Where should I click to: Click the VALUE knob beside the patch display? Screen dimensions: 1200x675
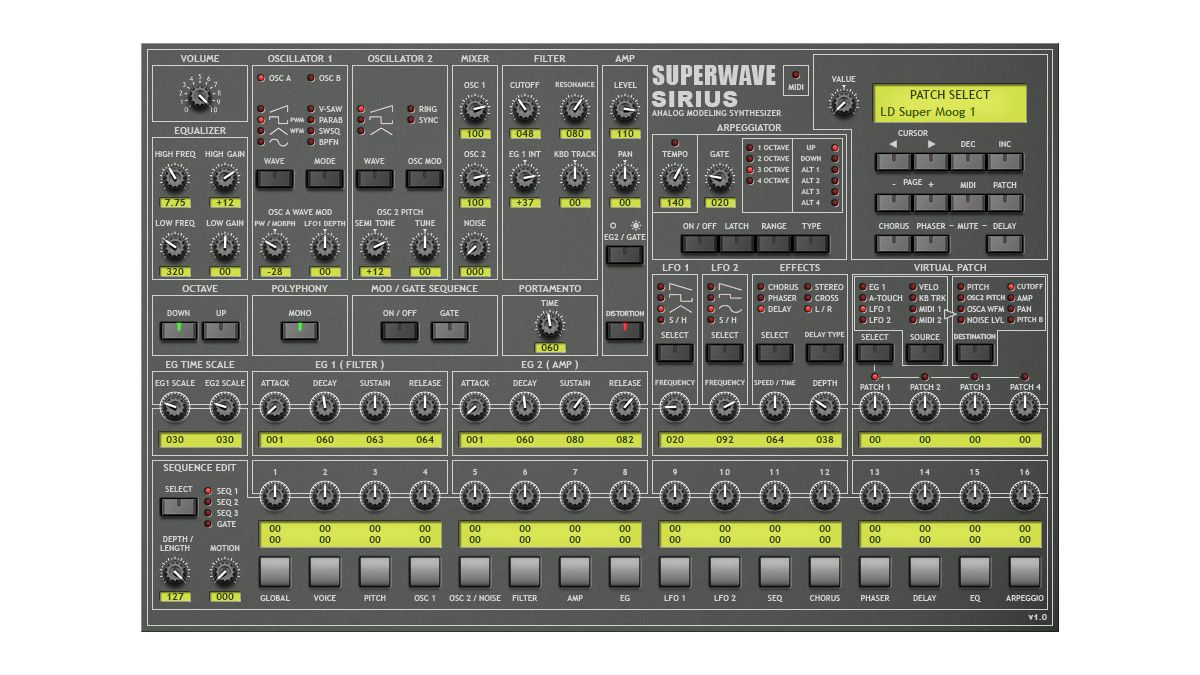pyautogui.click(x=844, y=102)
